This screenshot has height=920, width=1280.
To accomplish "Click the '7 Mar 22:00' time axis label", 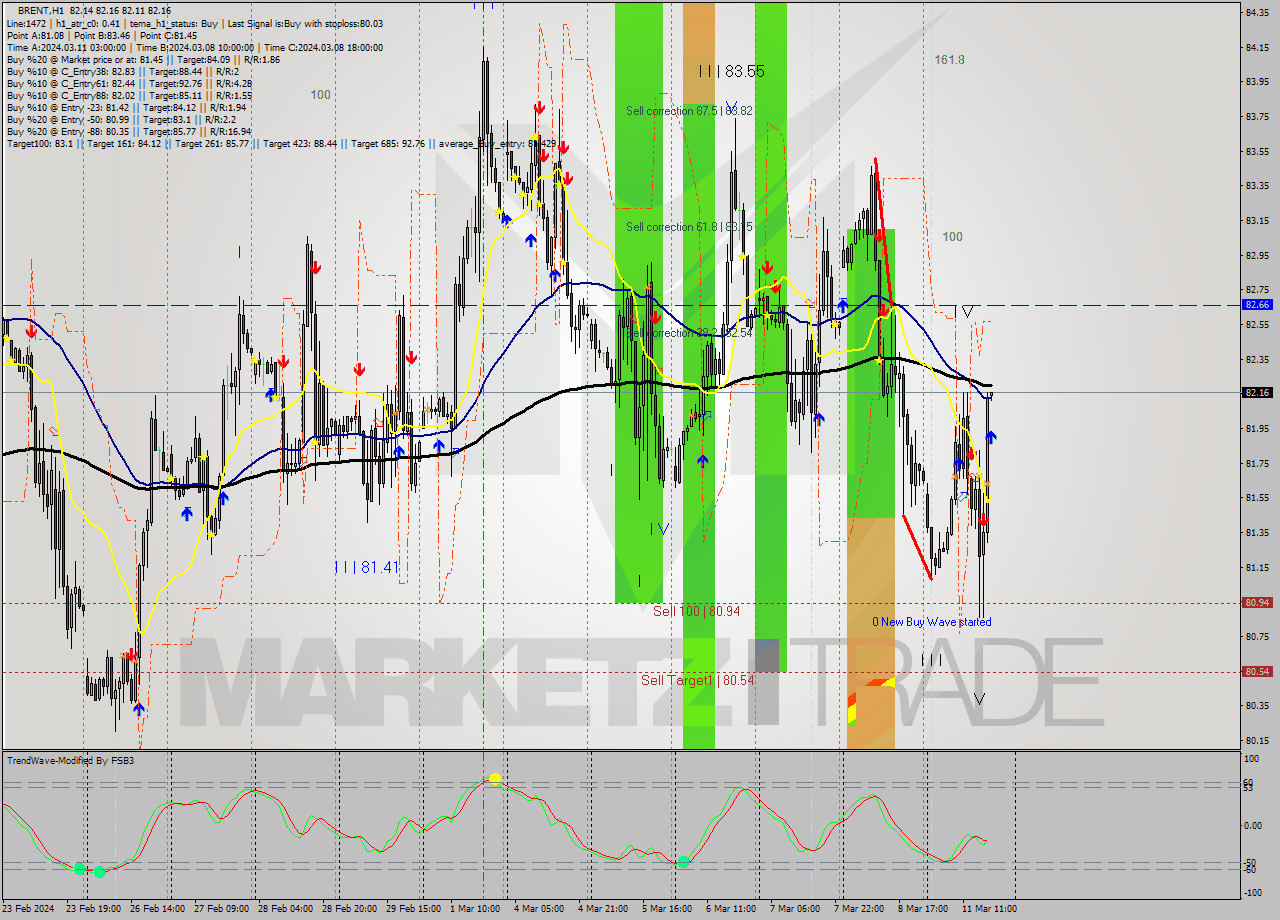I will pyautogui.click(x=859, y=909).
